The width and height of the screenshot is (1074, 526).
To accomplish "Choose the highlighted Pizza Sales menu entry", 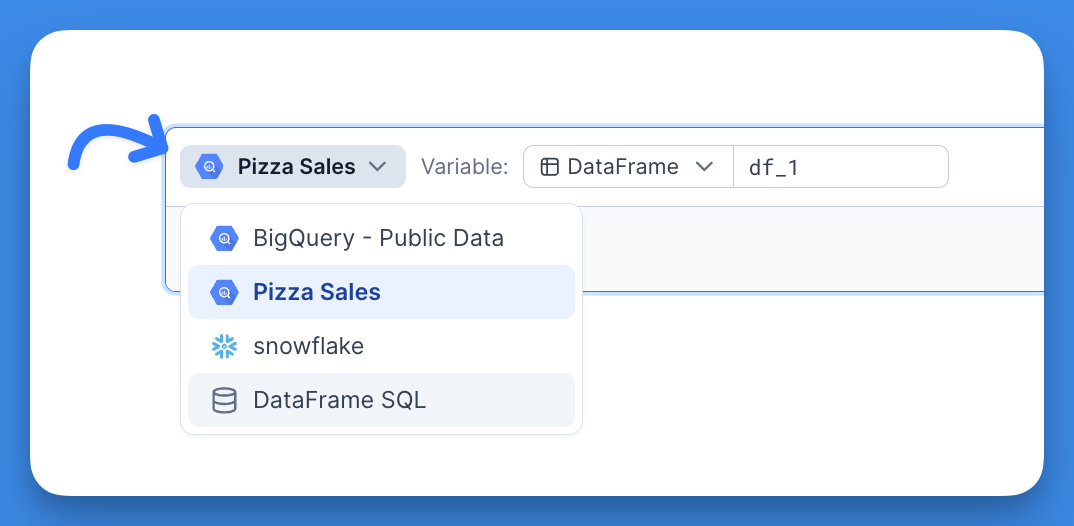I will tap(382, 292).
